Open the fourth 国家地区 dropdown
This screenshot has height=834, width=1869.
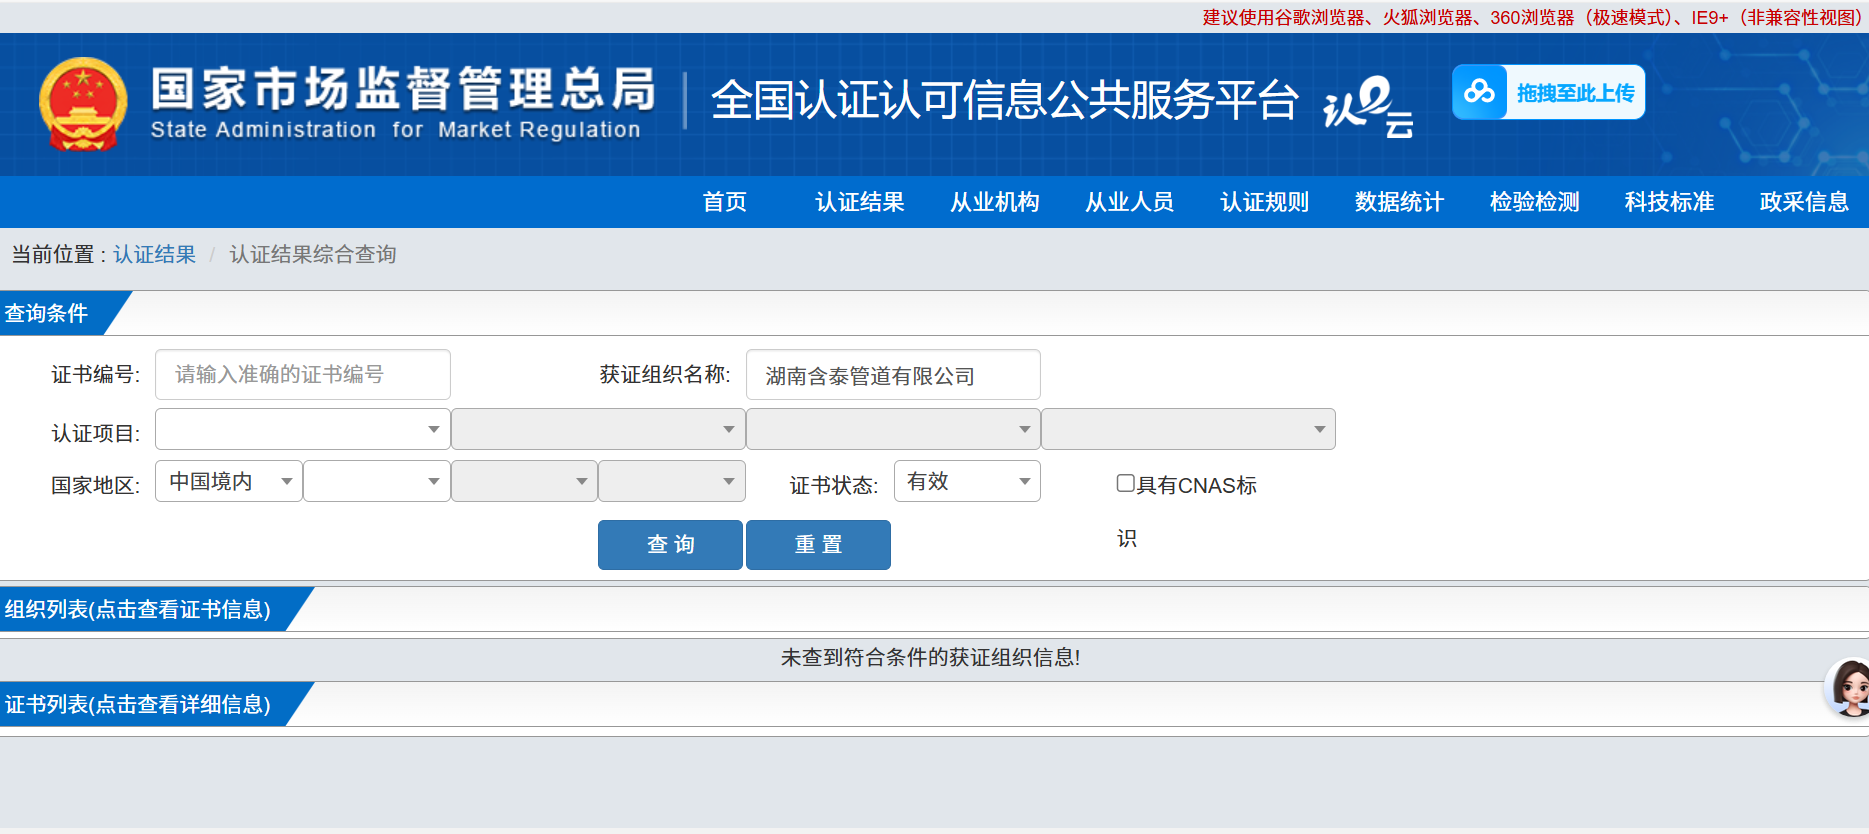[672, 481]
